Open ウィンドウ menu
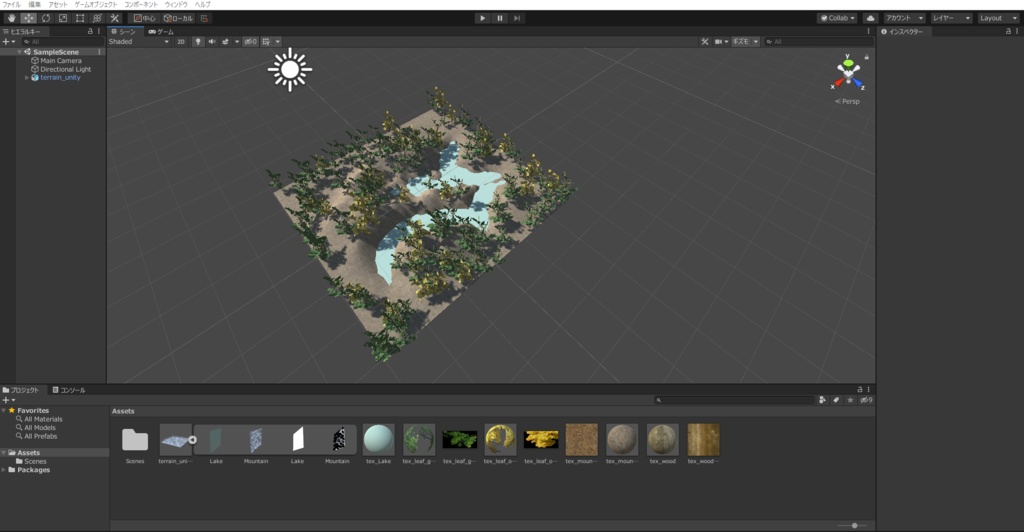Image resolution: width=1024 pixels, height=532 pixels. pos(176,5)
